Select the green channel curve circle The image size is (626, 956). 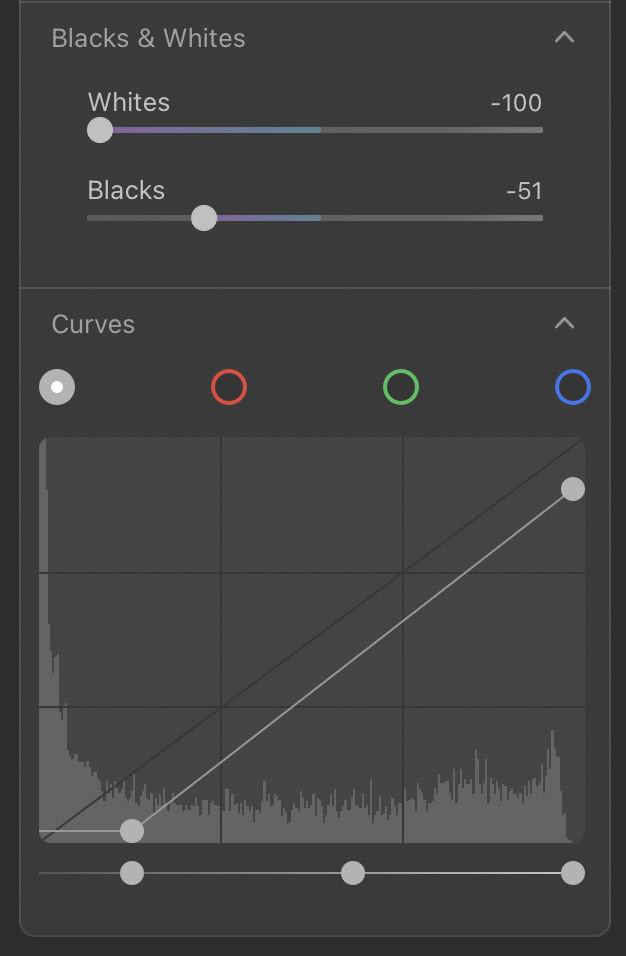click(x=400, y=387)
